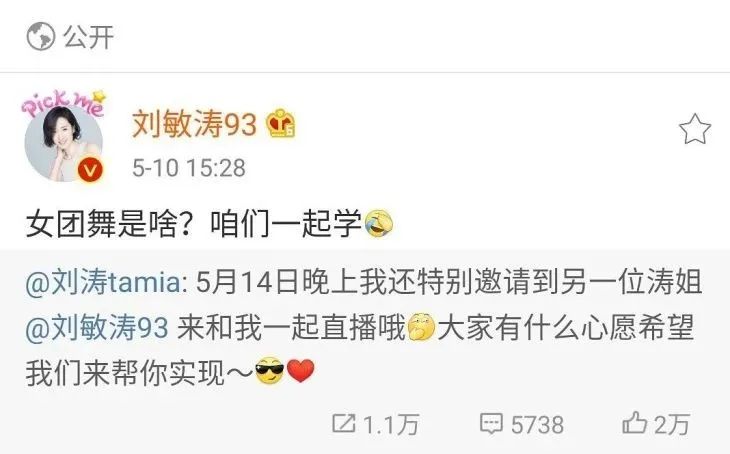The image size is (730, 454).
Task: Open the 刘敏涛93 username link
Action: coord(194,124)
